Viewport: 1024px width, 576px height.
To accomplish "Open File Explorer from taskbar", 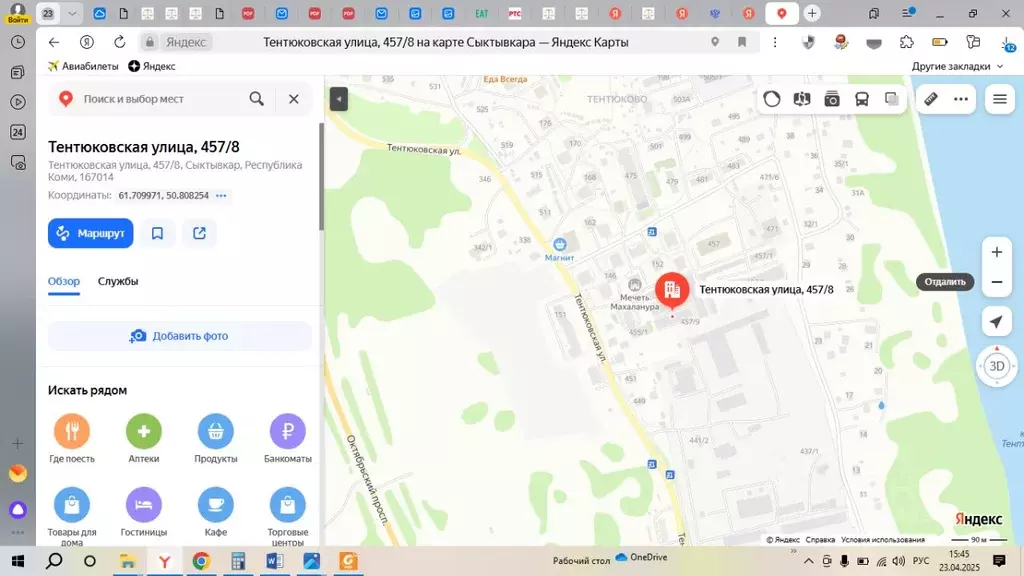I will (127, 561).
